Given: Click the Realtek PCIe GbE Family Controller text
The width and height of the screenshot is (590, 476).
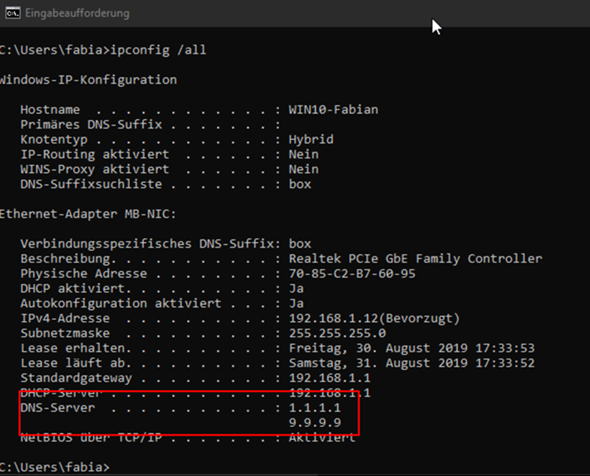Looking at the screenshot, I should (415, 259).
